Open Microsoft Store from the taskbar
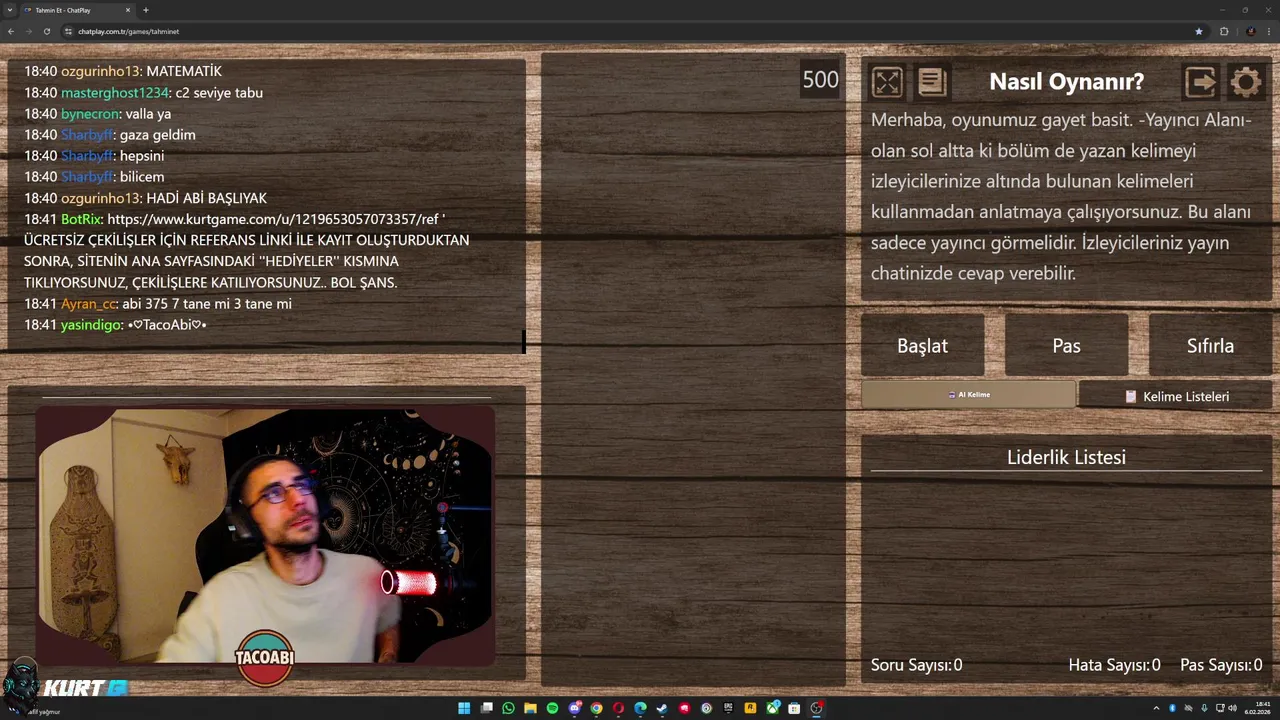Screen dimensions: 1280x720 [x=794, y=708]
